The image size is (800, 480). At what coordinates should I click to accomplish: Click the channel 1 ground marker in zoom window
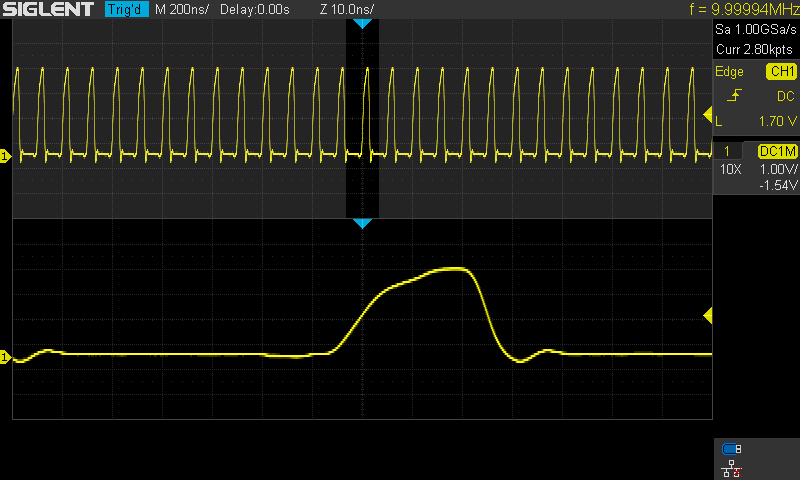[x=5, y=357]
